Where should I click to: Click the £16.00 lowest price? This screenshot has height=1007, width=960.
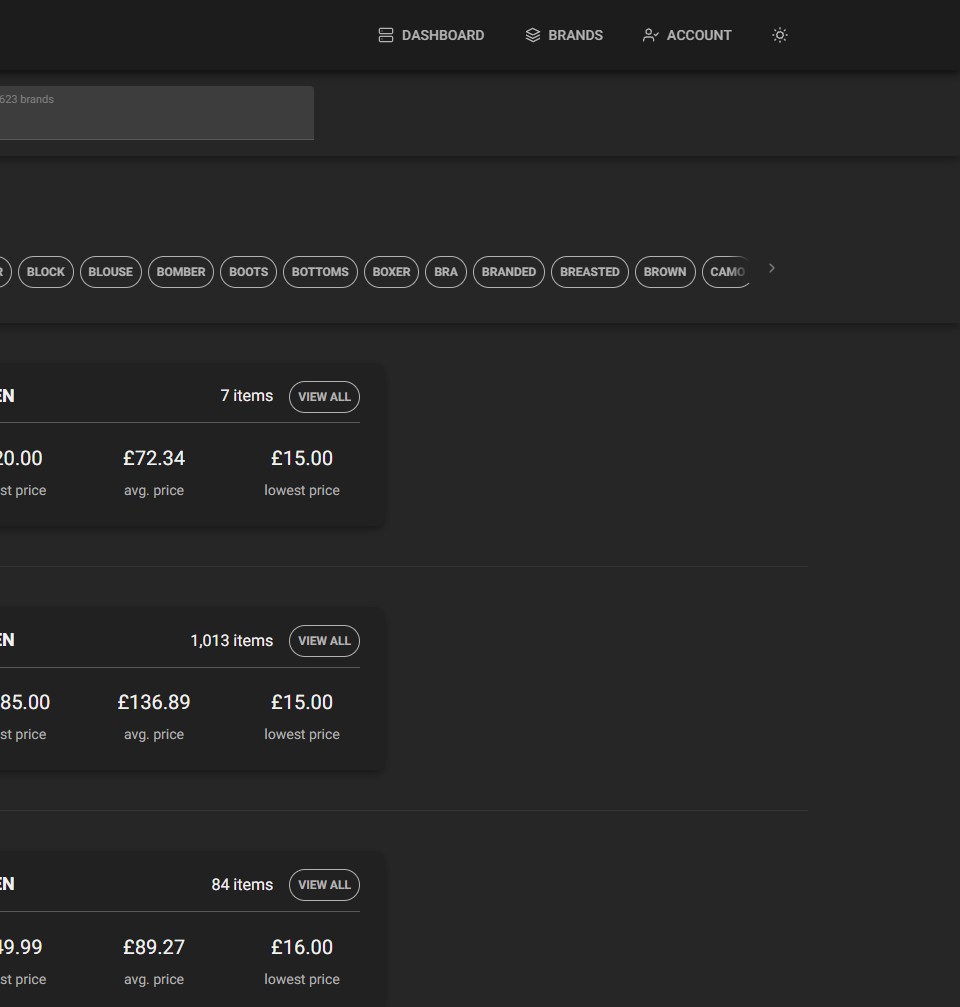(302, 947)
